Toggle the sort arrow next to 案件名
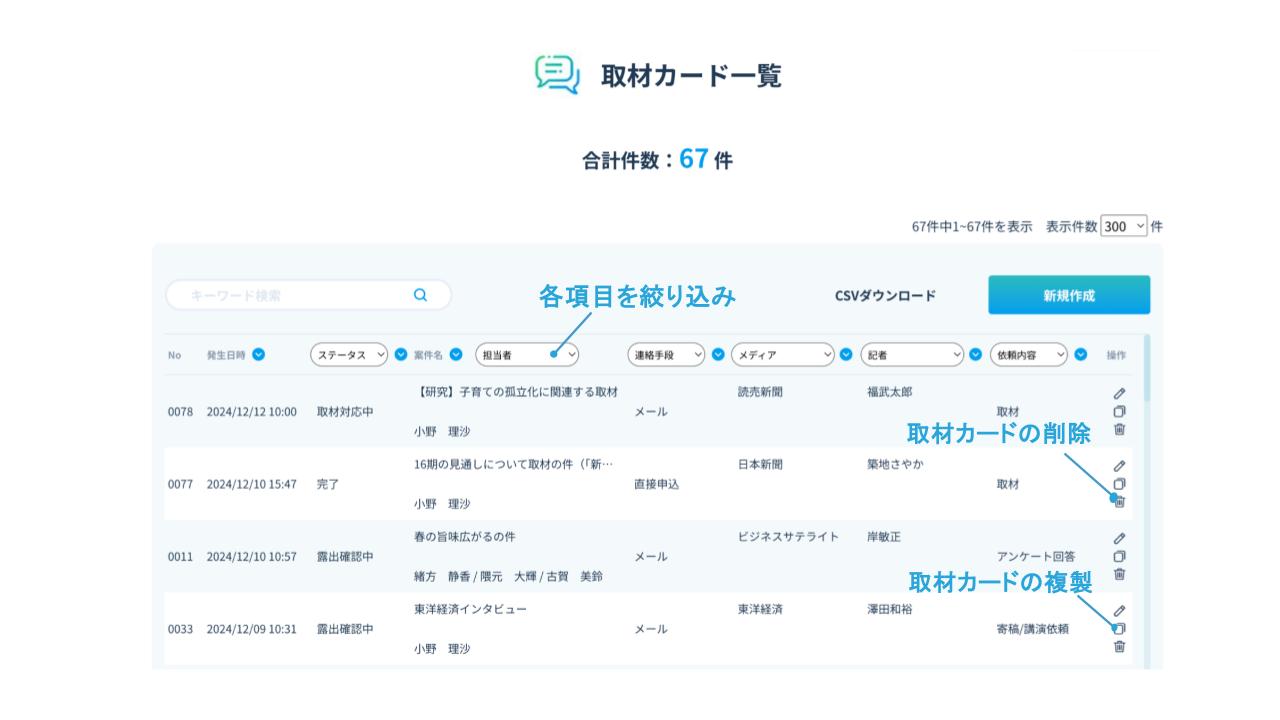Screen dimensions: 1280x720 (x=456, y=354)
